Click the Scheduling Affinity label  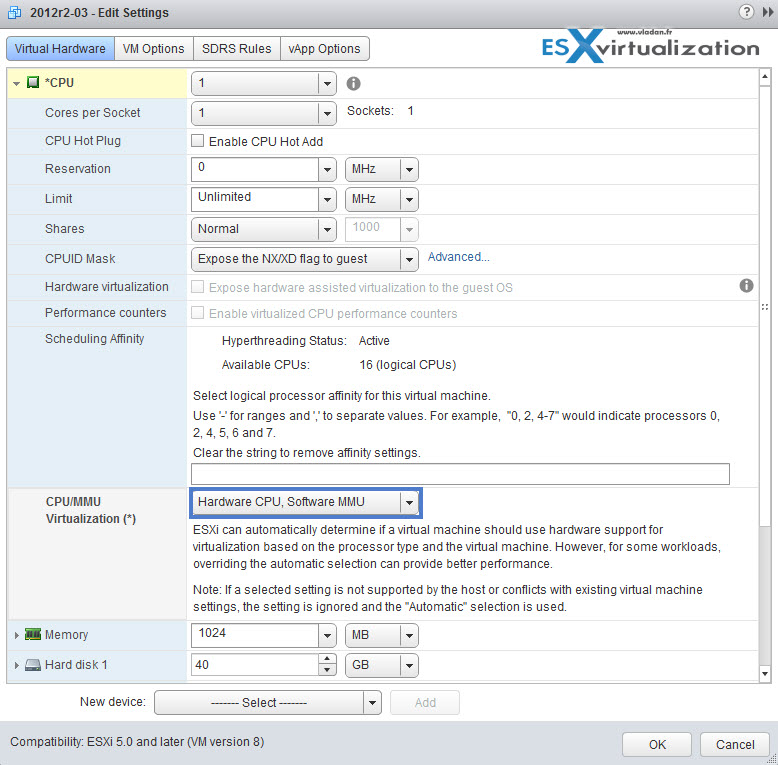[x=94, y=339]
